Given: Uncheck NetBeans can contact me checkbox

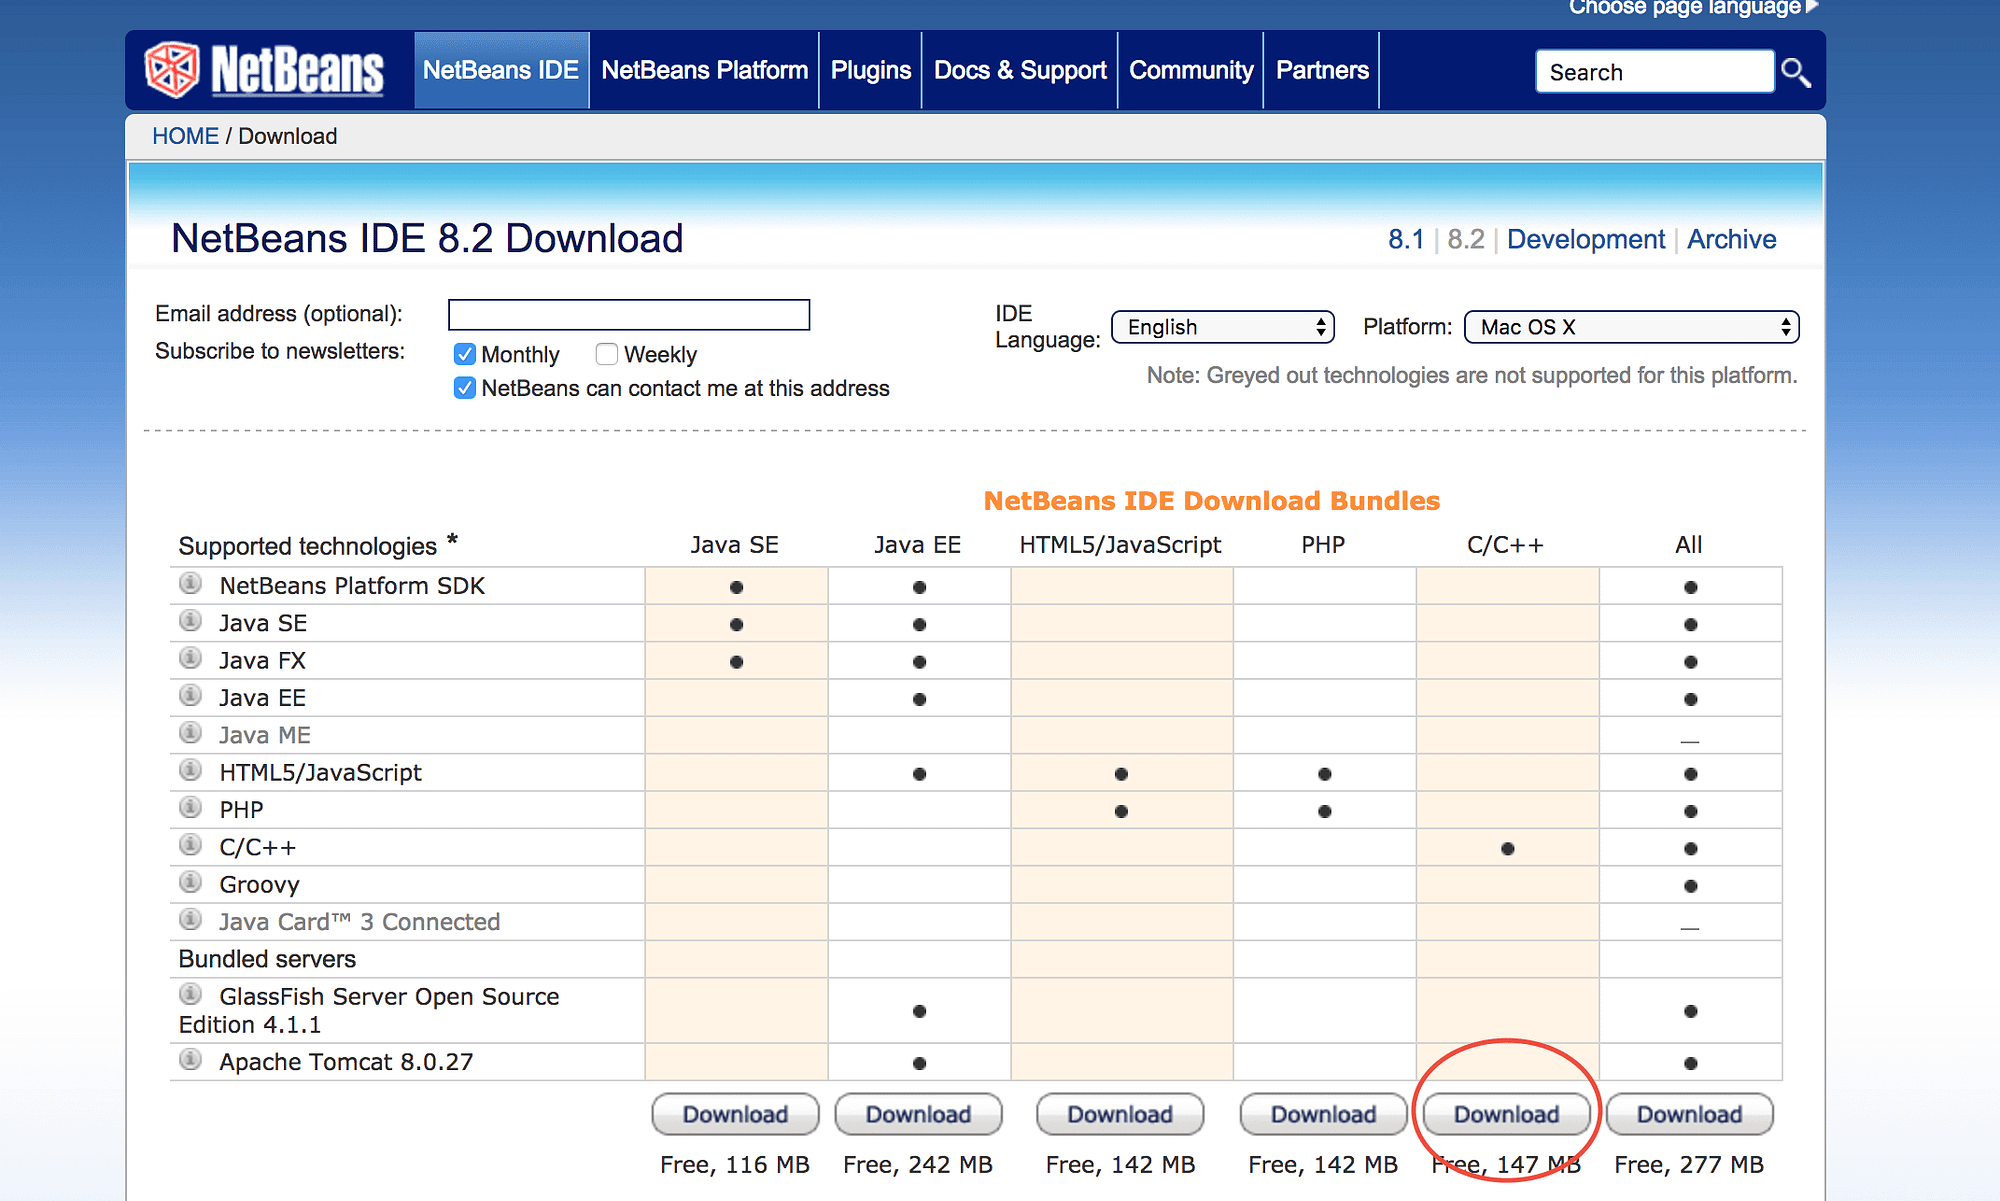Looking at the screenshot, I should (x=464, y=388).
